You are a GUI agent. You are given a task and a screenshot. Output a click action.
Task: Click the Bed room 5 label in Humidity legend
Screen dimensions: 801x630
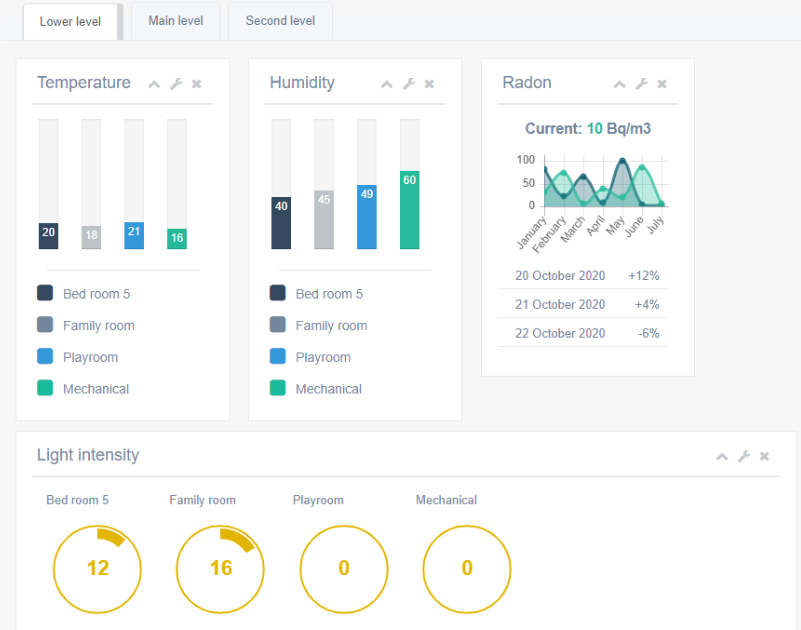(329, 294)
